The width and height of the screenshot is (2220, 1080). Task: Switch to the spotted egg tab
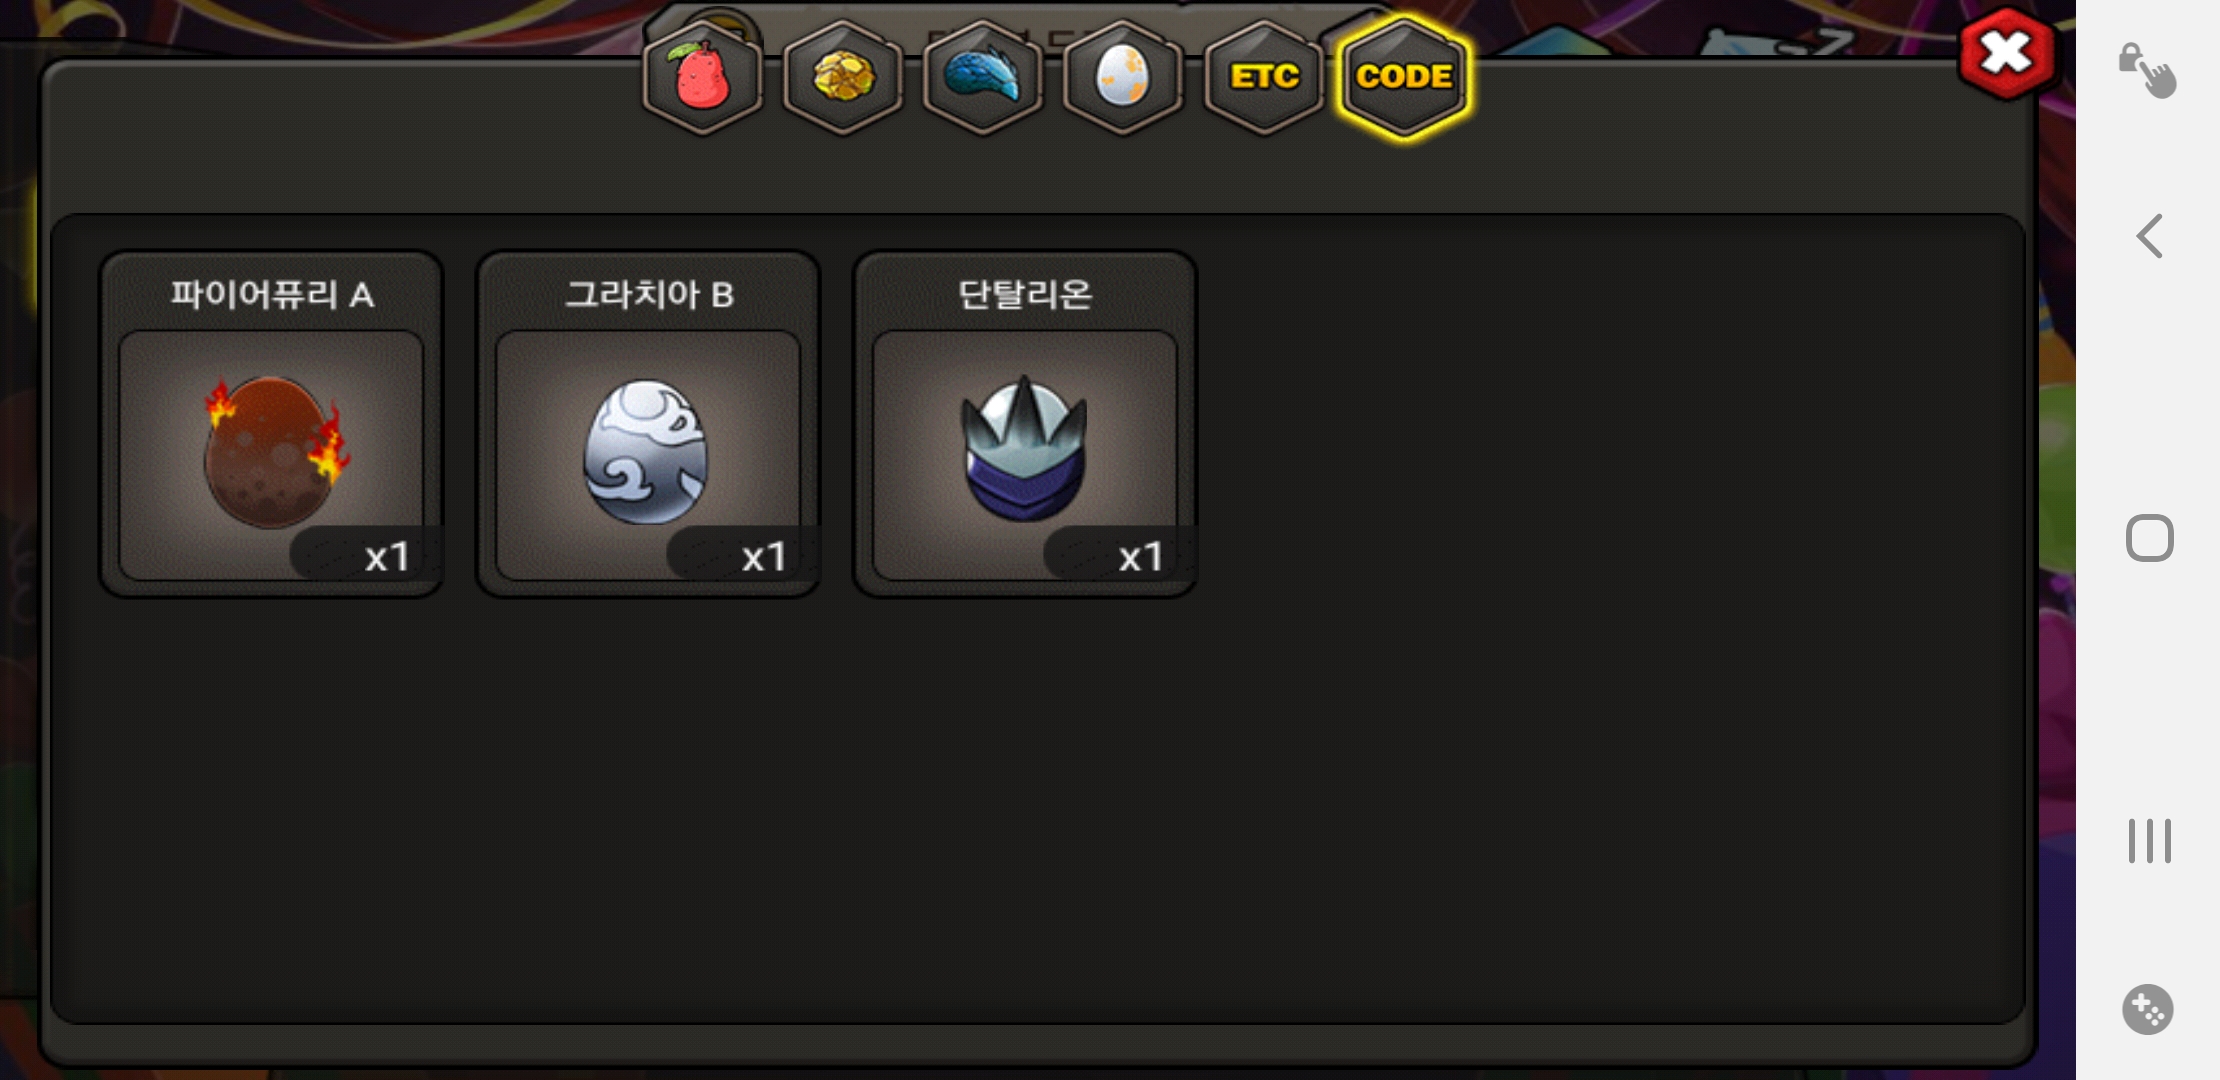[1123, 77]
